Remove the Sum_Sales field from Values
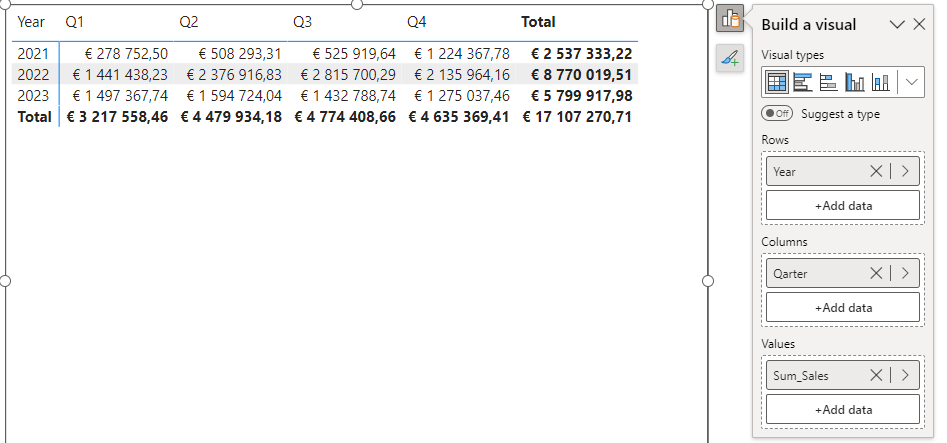This screenshot has height=443, width=947. click(x=876, y=376)
